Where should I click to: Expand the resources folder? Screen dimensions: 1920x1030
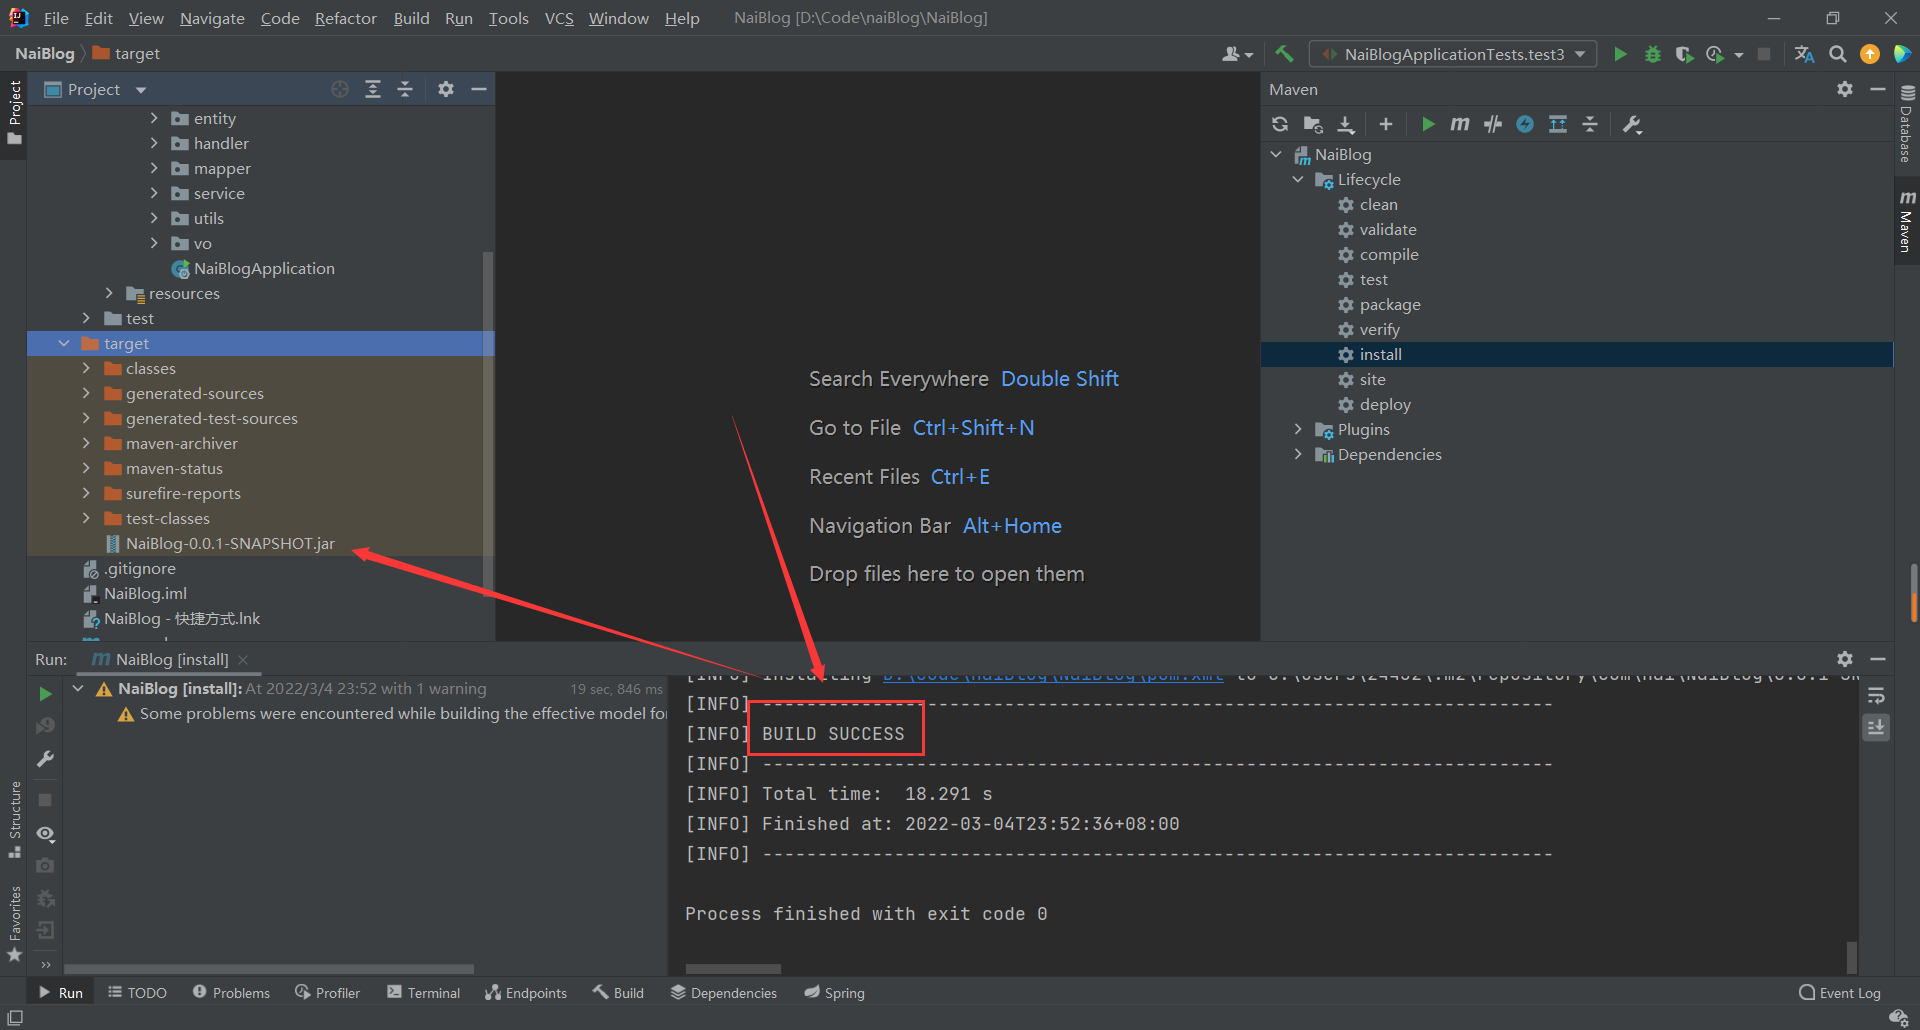pos(109,293)
